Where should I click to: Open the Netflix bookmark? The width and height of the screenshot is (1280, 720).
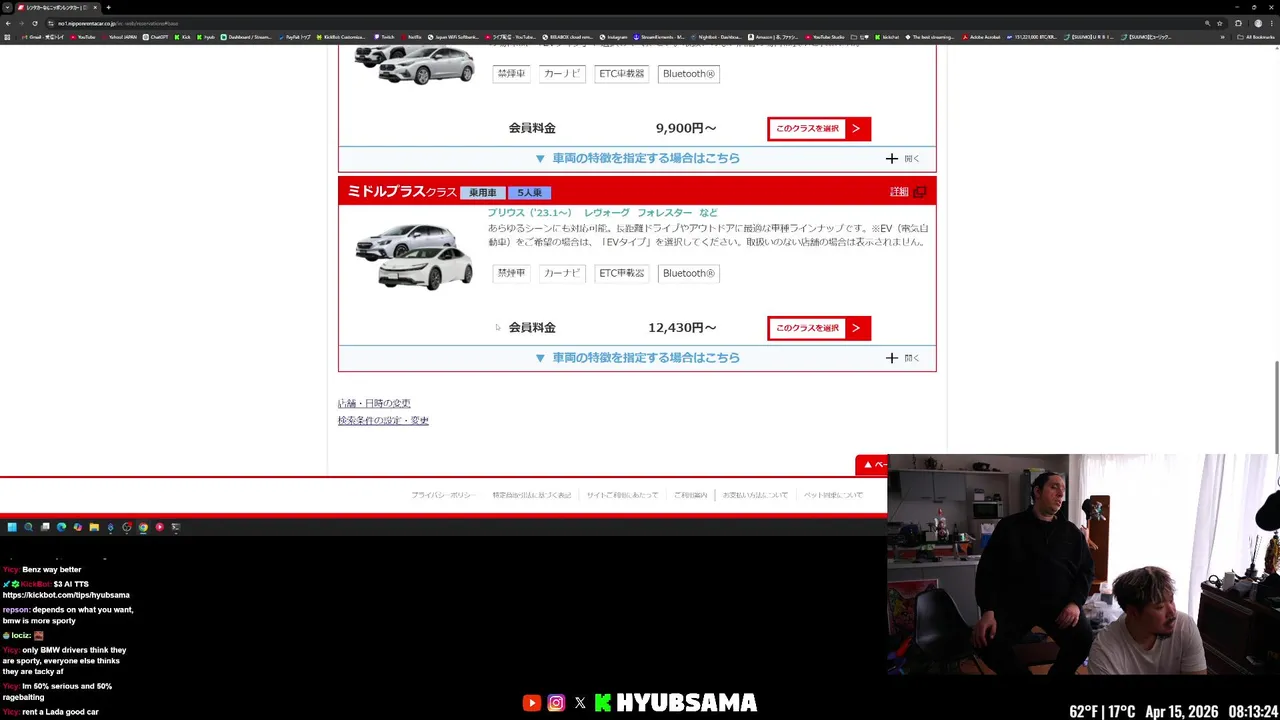[411, 37]
